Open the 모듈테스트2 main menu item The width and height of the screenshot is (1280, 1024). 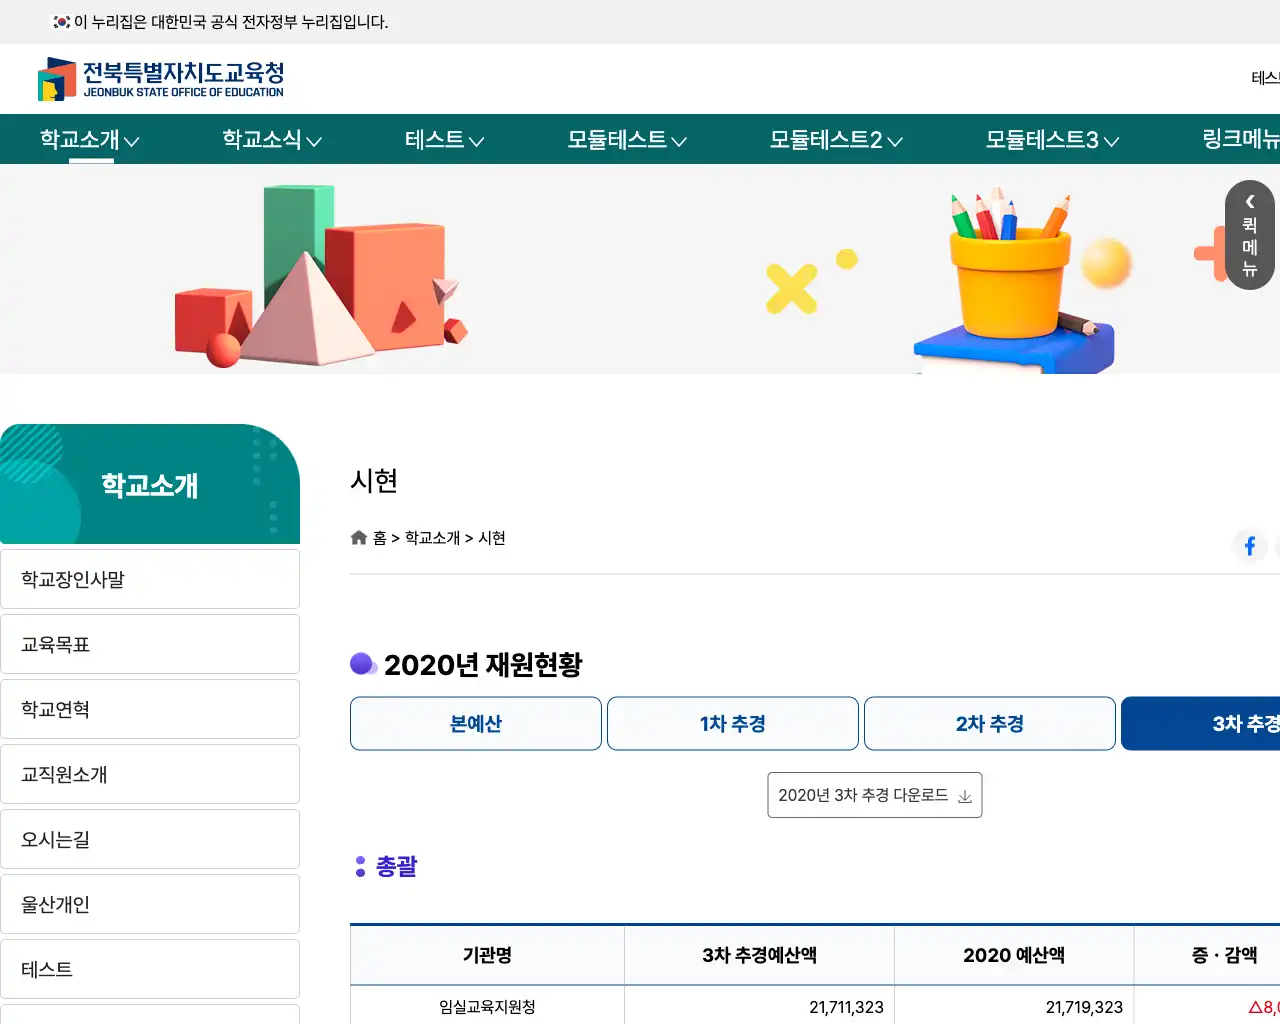pyautogui.click(x=826, y=140)
